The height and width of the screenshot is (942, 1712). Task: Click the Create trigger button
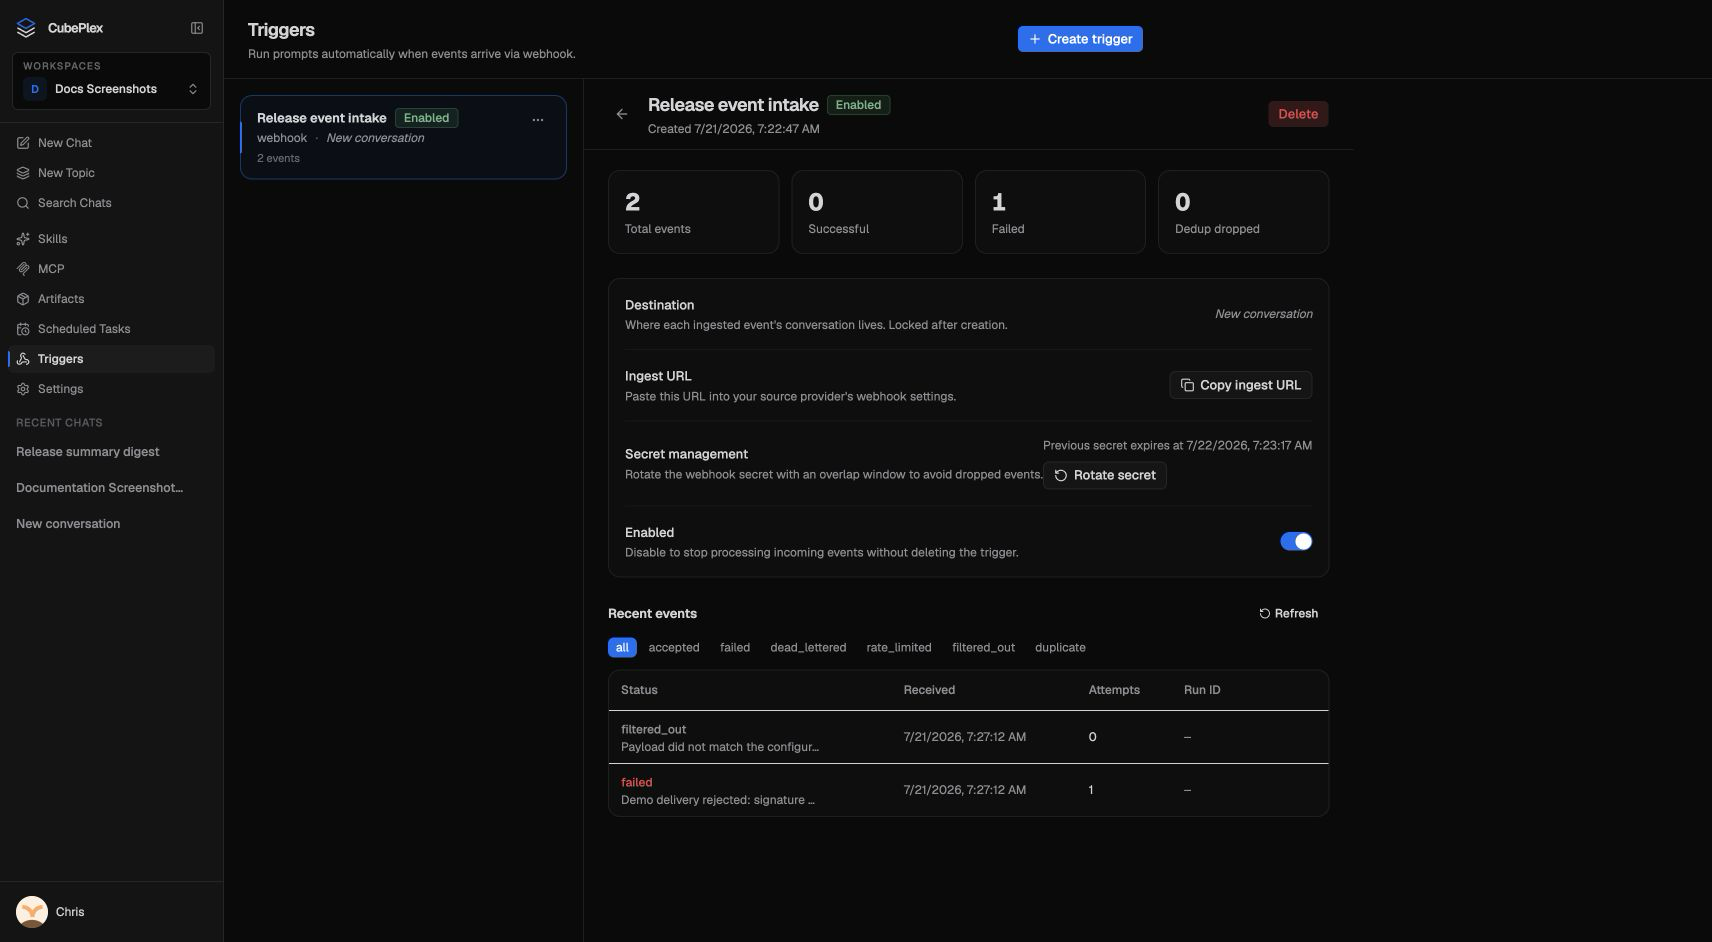tap(1080, 39)
